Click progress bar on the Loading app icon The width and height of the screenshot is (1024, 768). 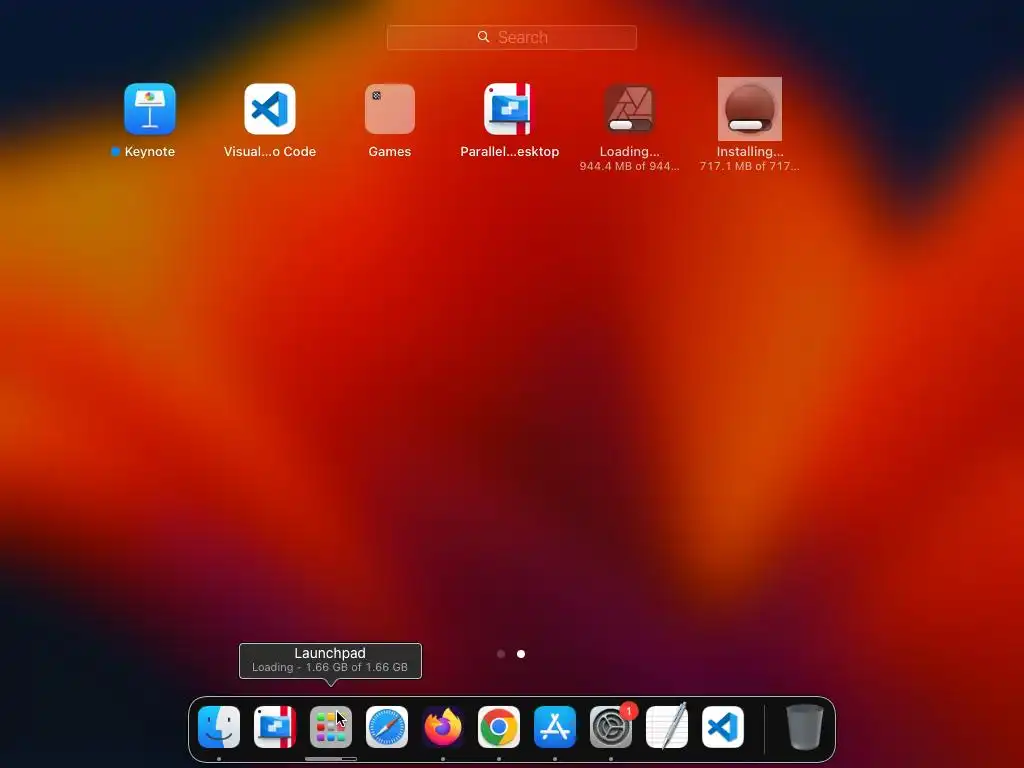pos(630,125)
